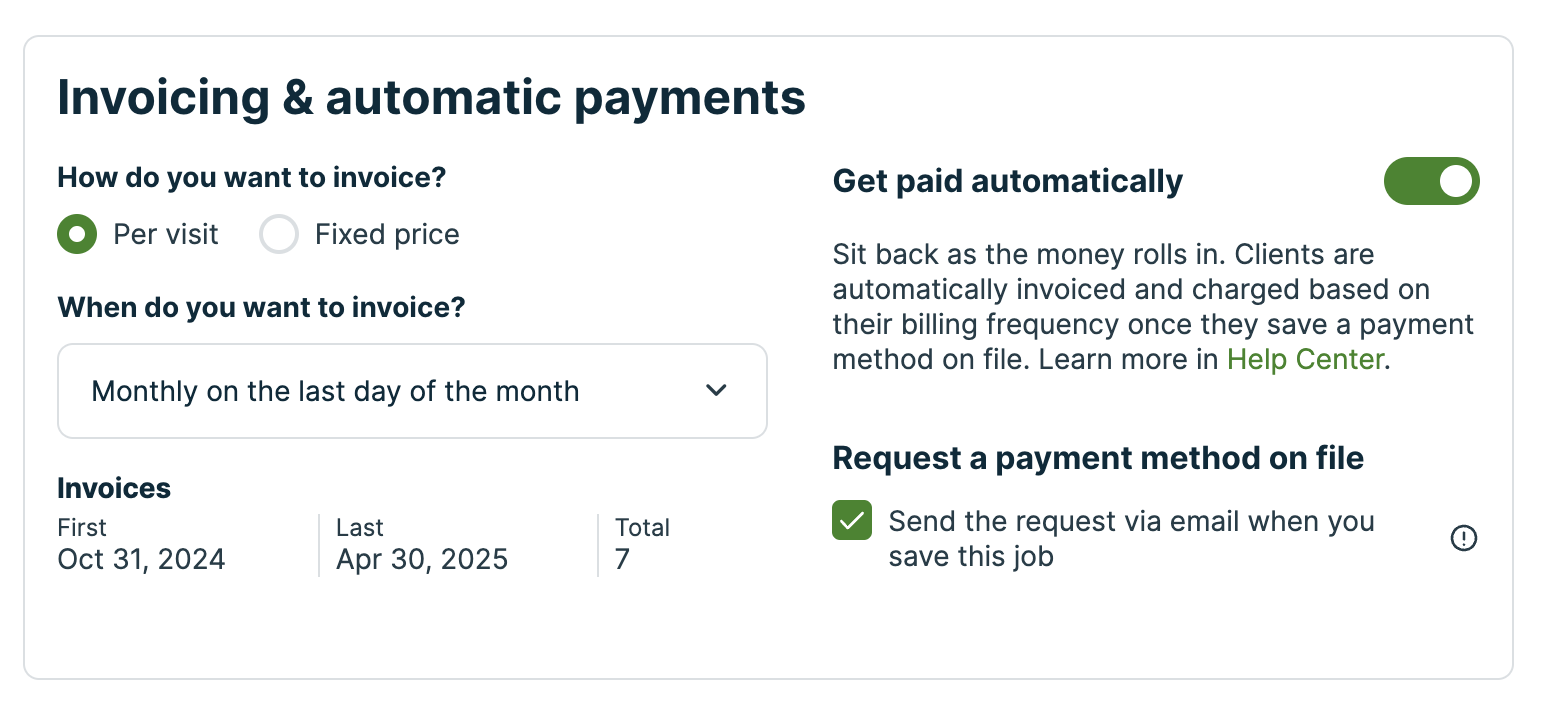The width and height of the screenshot is (1554, 720).
Task: Click the chevron arrow in the Monthly dropdown
Action: click(x=716, y=391)
